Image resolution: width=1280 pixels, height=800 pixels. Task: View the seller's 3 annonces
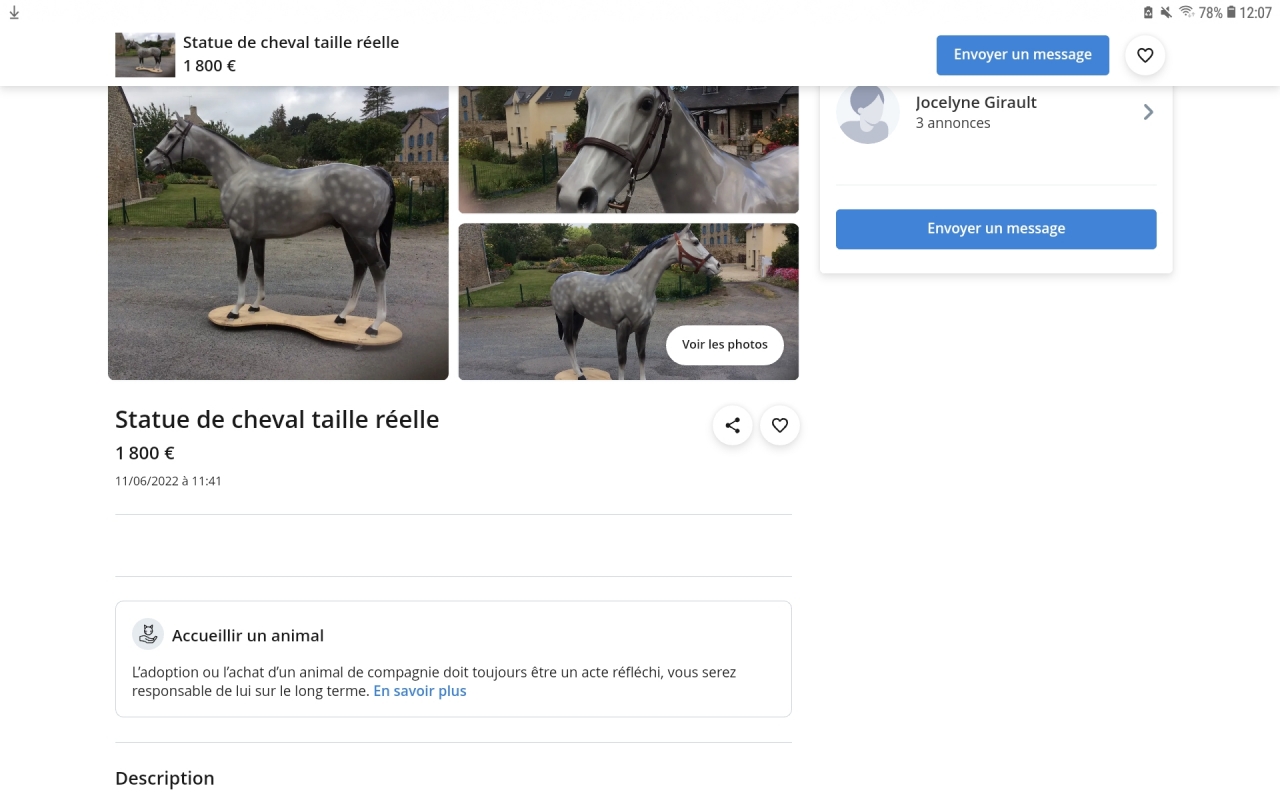click(953, 123)
